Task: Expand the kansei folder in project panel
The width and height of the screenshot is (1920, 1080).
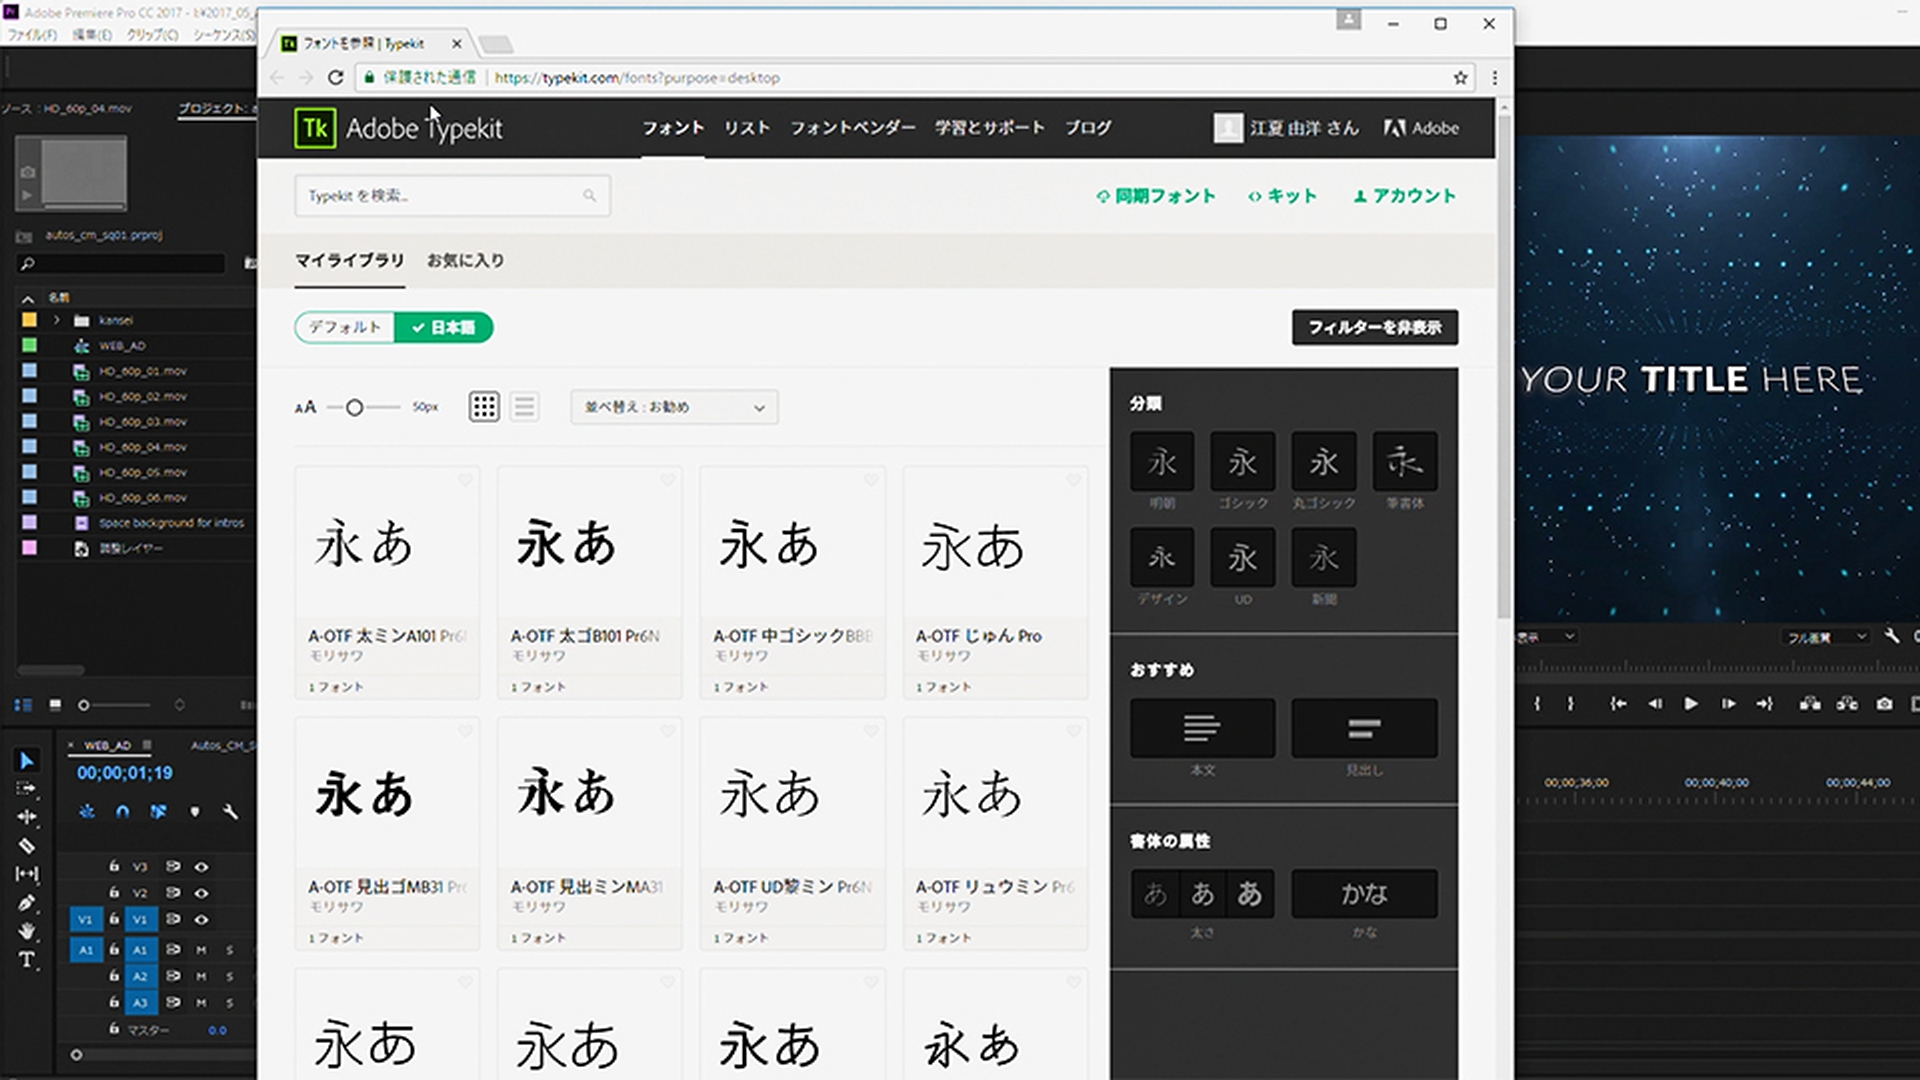Action: pyautogui.click(x=57, y=320)
